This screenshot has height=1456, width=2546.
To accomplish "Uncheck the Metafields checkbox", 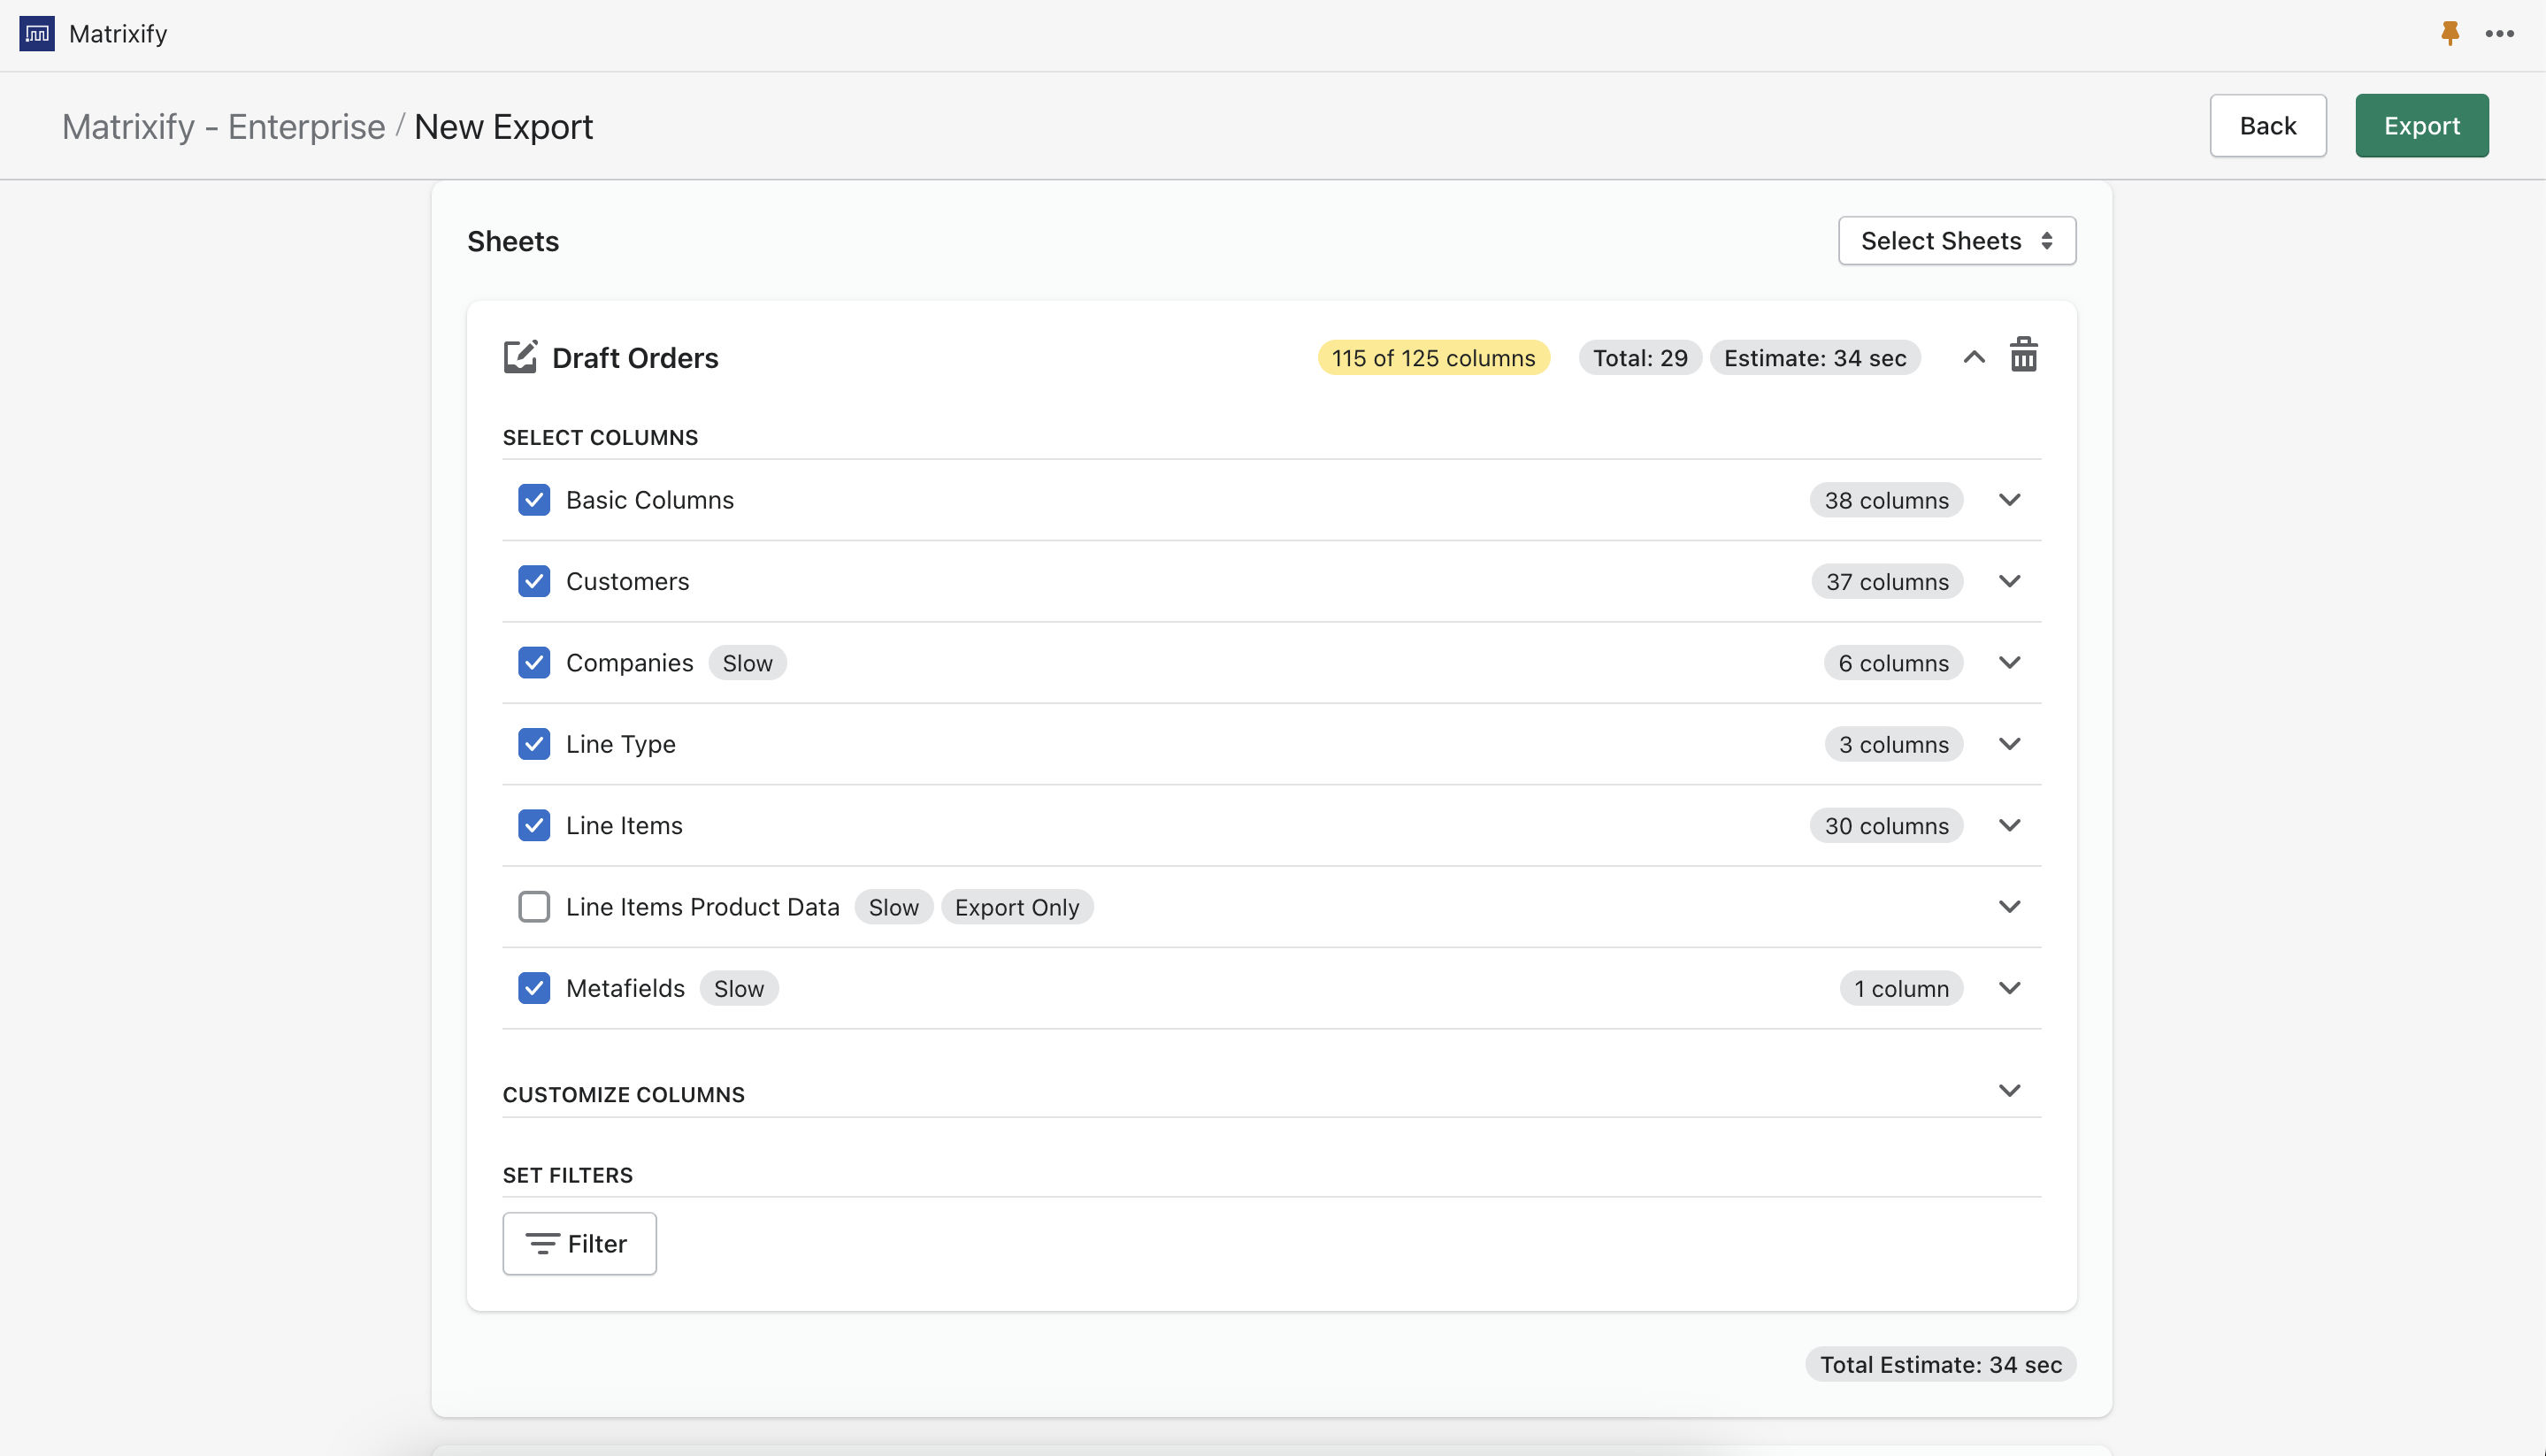I will tap(534, 988).
